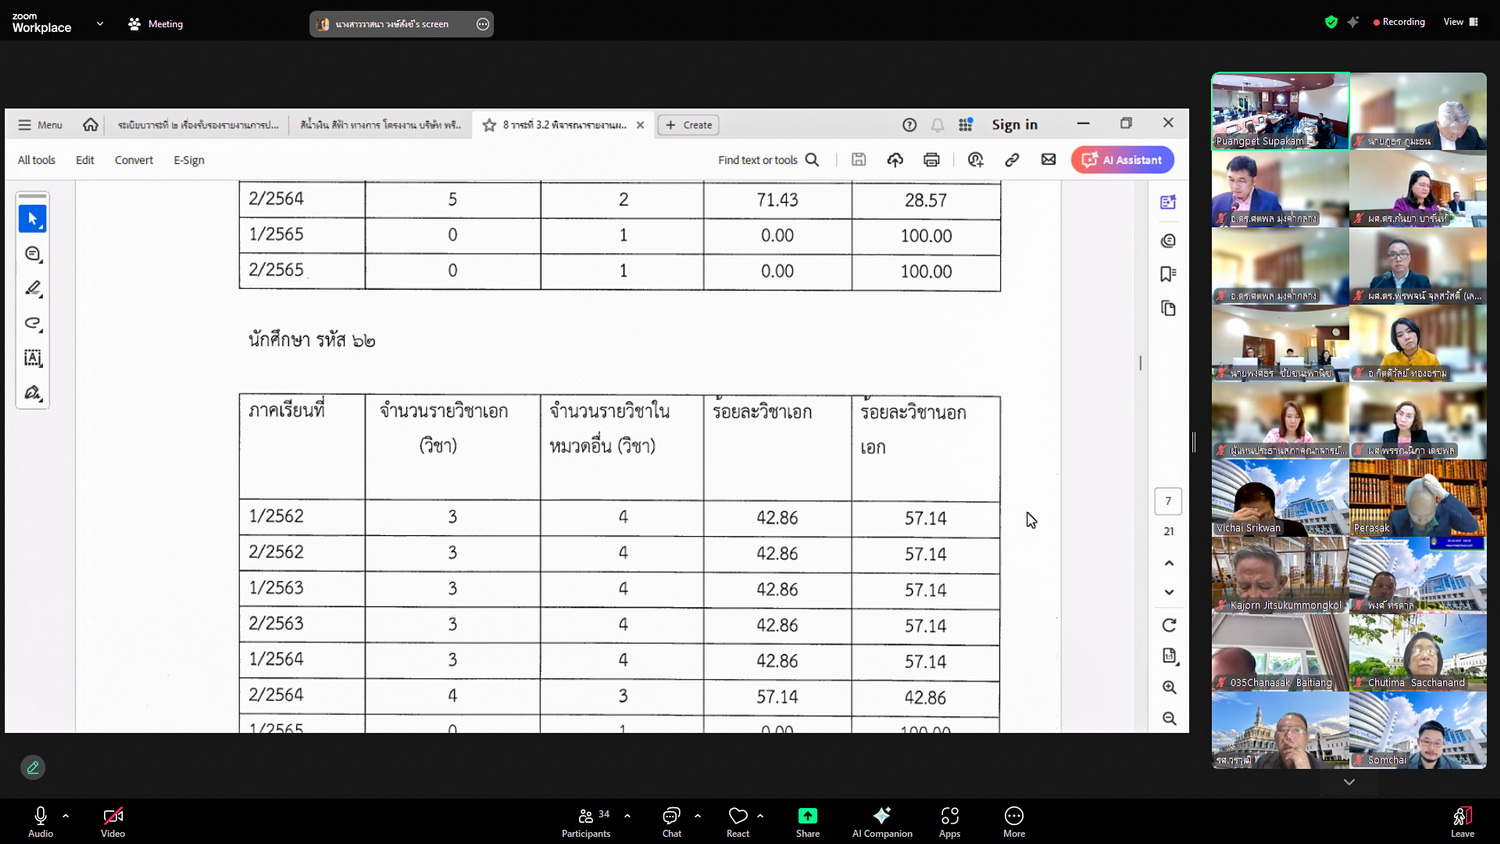Viewport: 1500px width, 844px height.
Task: Click the email envelope icon
Action: click(x=1048, y=160)
